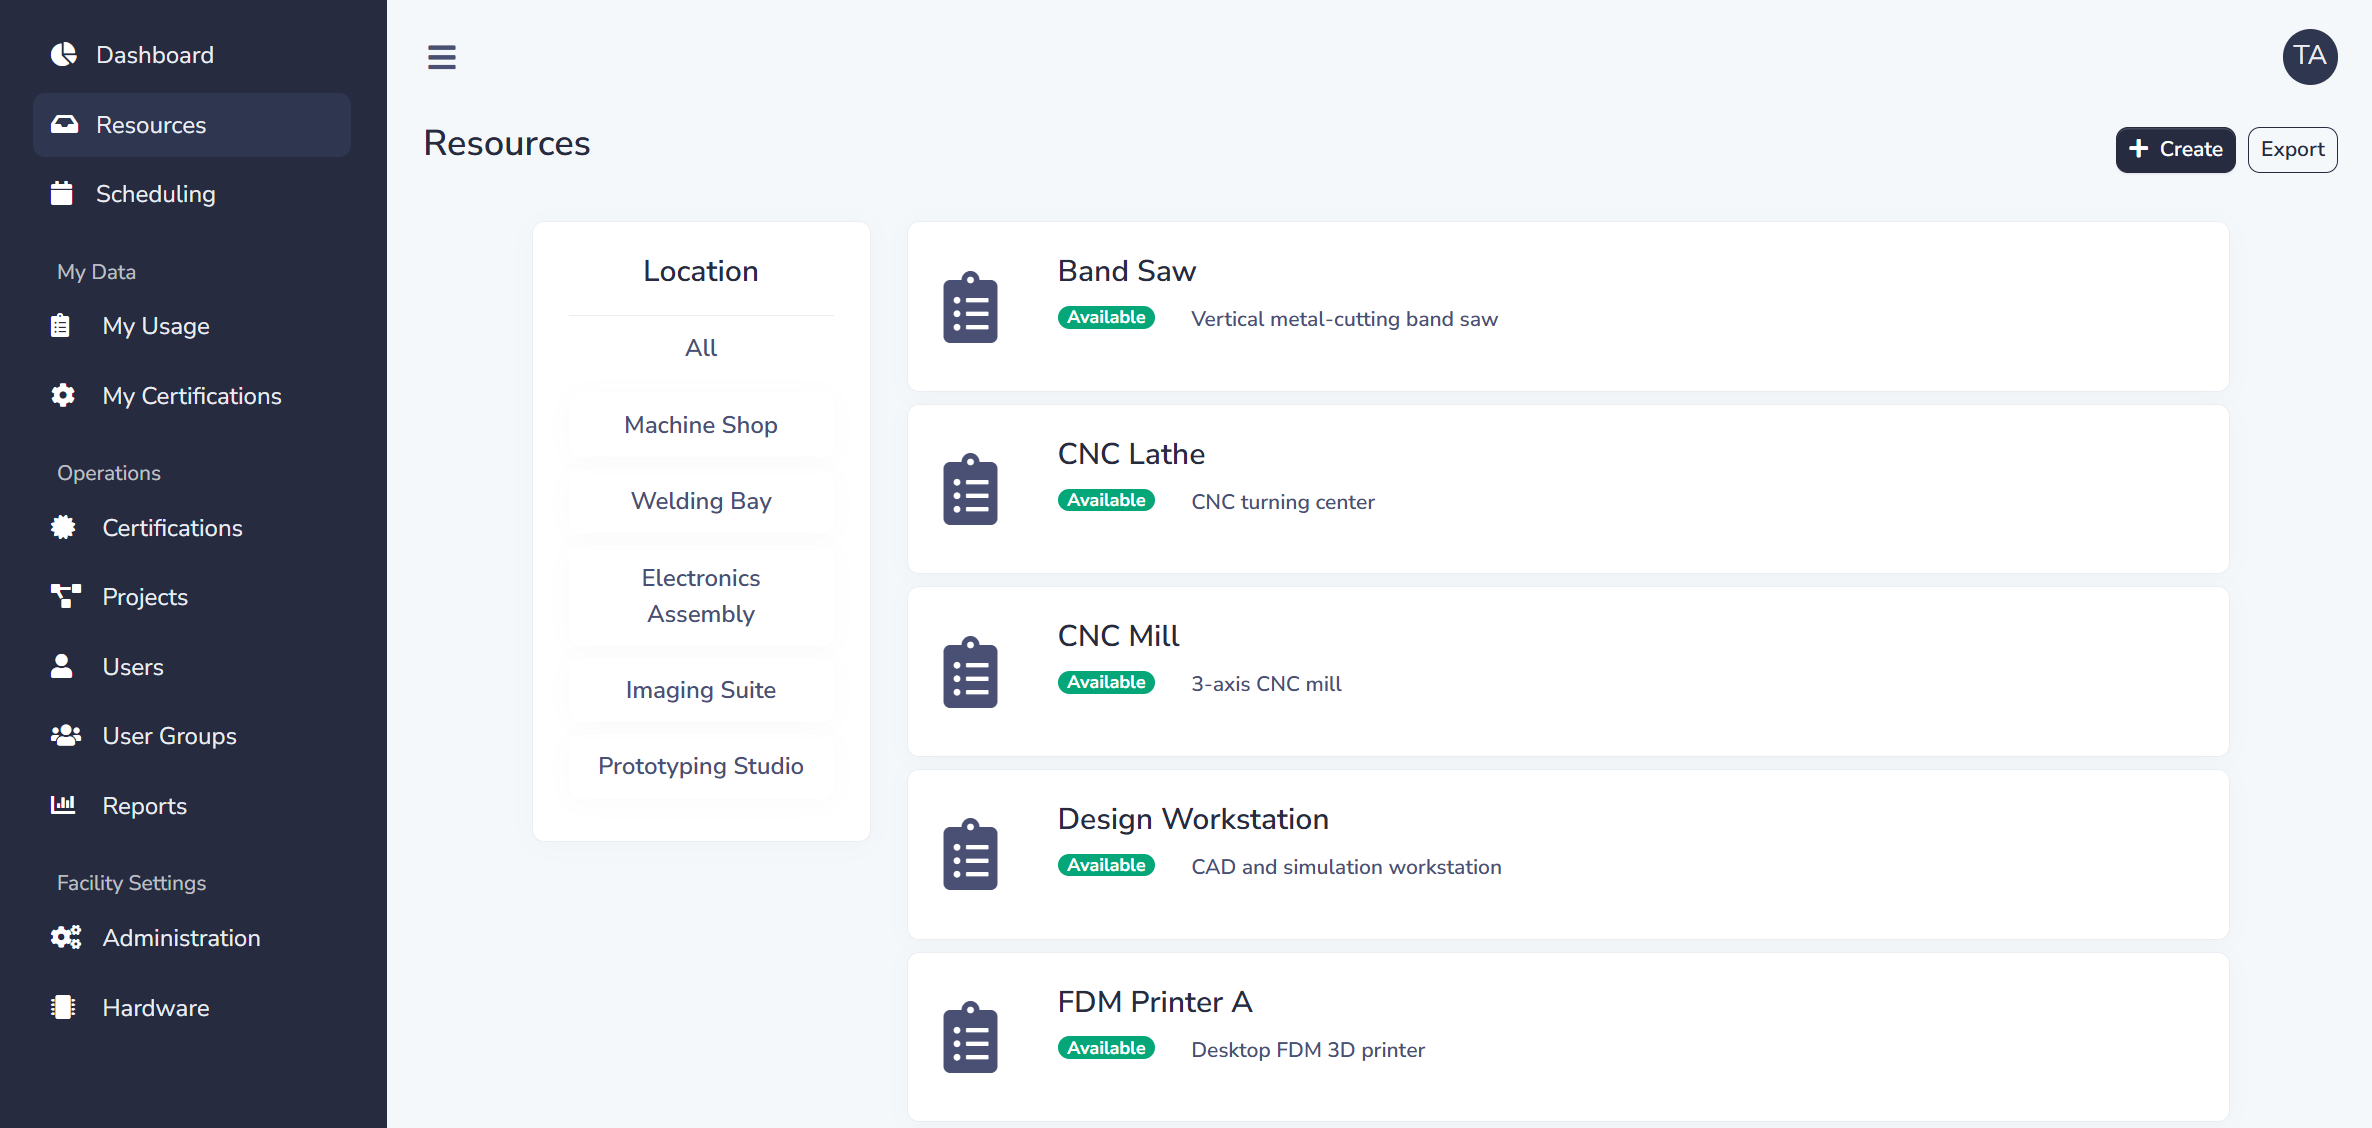Open My Usage page
Viewport: 2372px width, 1128px height.
(192, 326)
